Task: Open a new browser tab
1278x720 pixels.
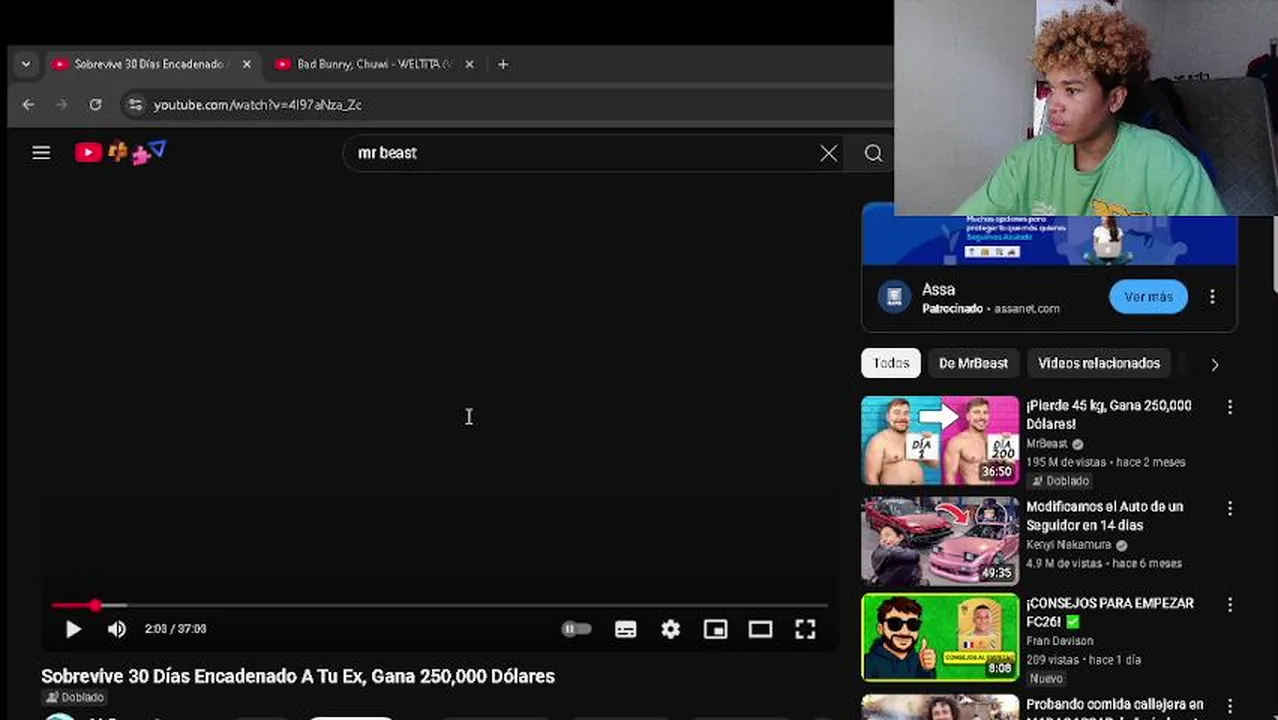Action: click(x=503, y=64)
